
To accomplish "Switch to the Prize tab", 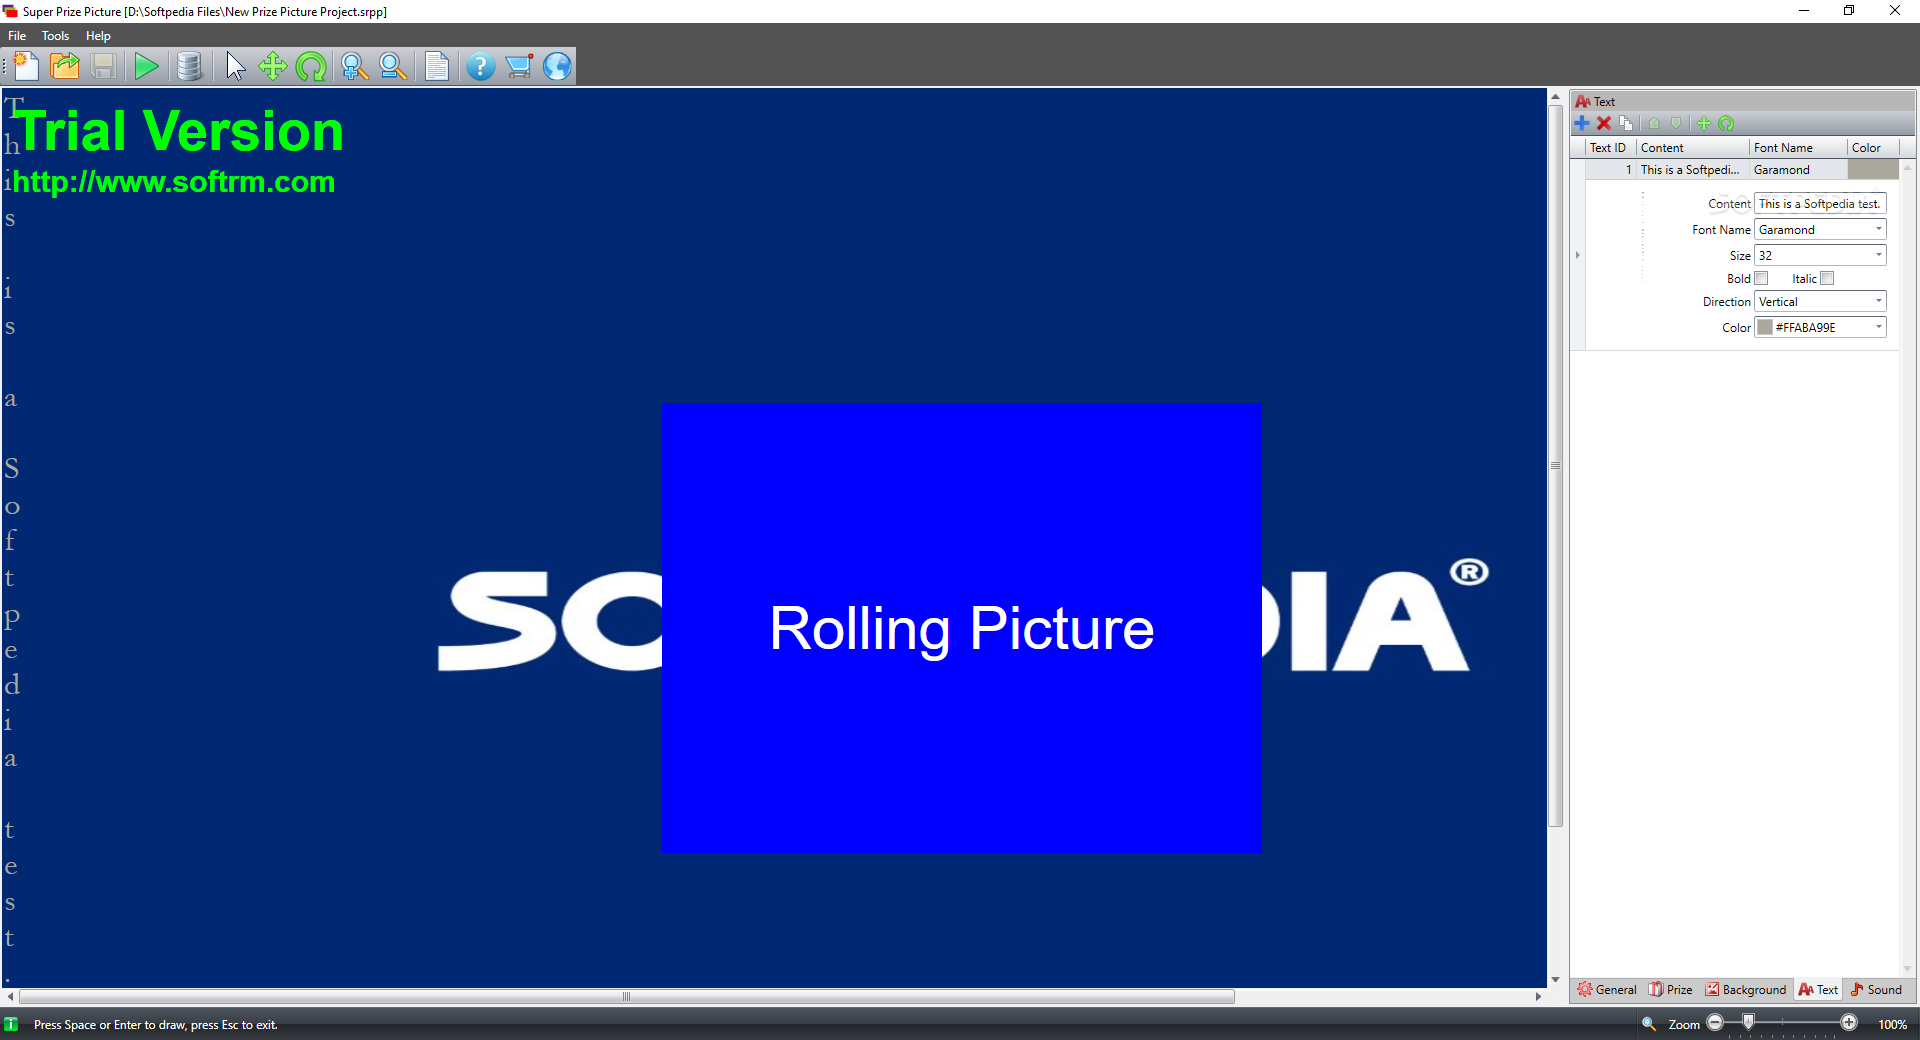I will point(1671,989).
